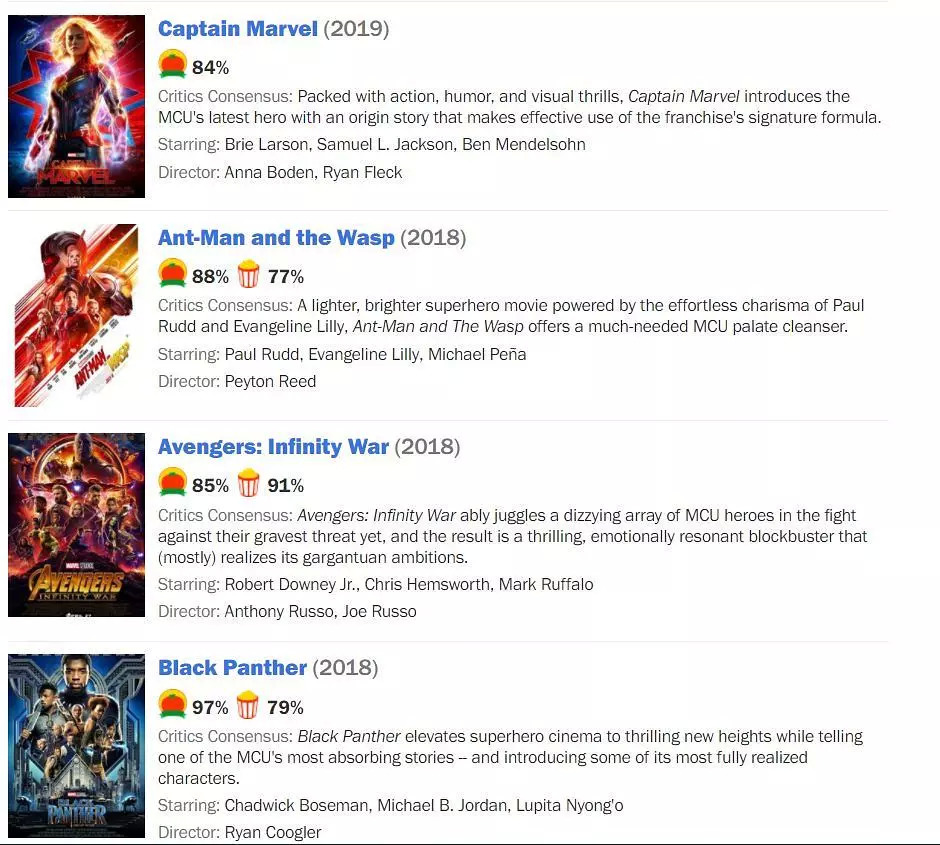This screenshot has width=940, height=845.
Task: Click Ant-Man and the Wasp's popcorn audience icon
Action: tap(248, 274)
